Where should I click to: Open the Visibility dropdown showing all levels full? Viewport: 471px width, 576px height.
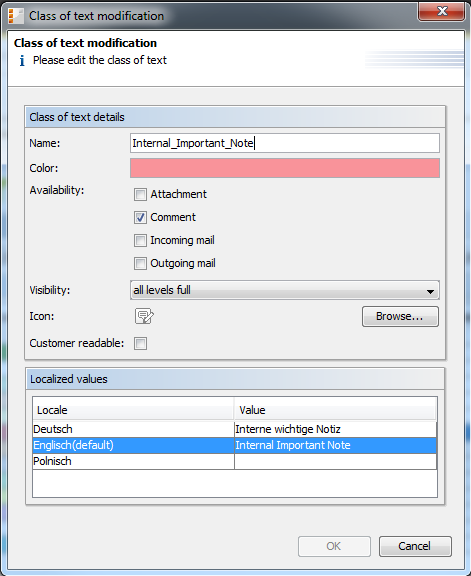(x=285, y=290)
